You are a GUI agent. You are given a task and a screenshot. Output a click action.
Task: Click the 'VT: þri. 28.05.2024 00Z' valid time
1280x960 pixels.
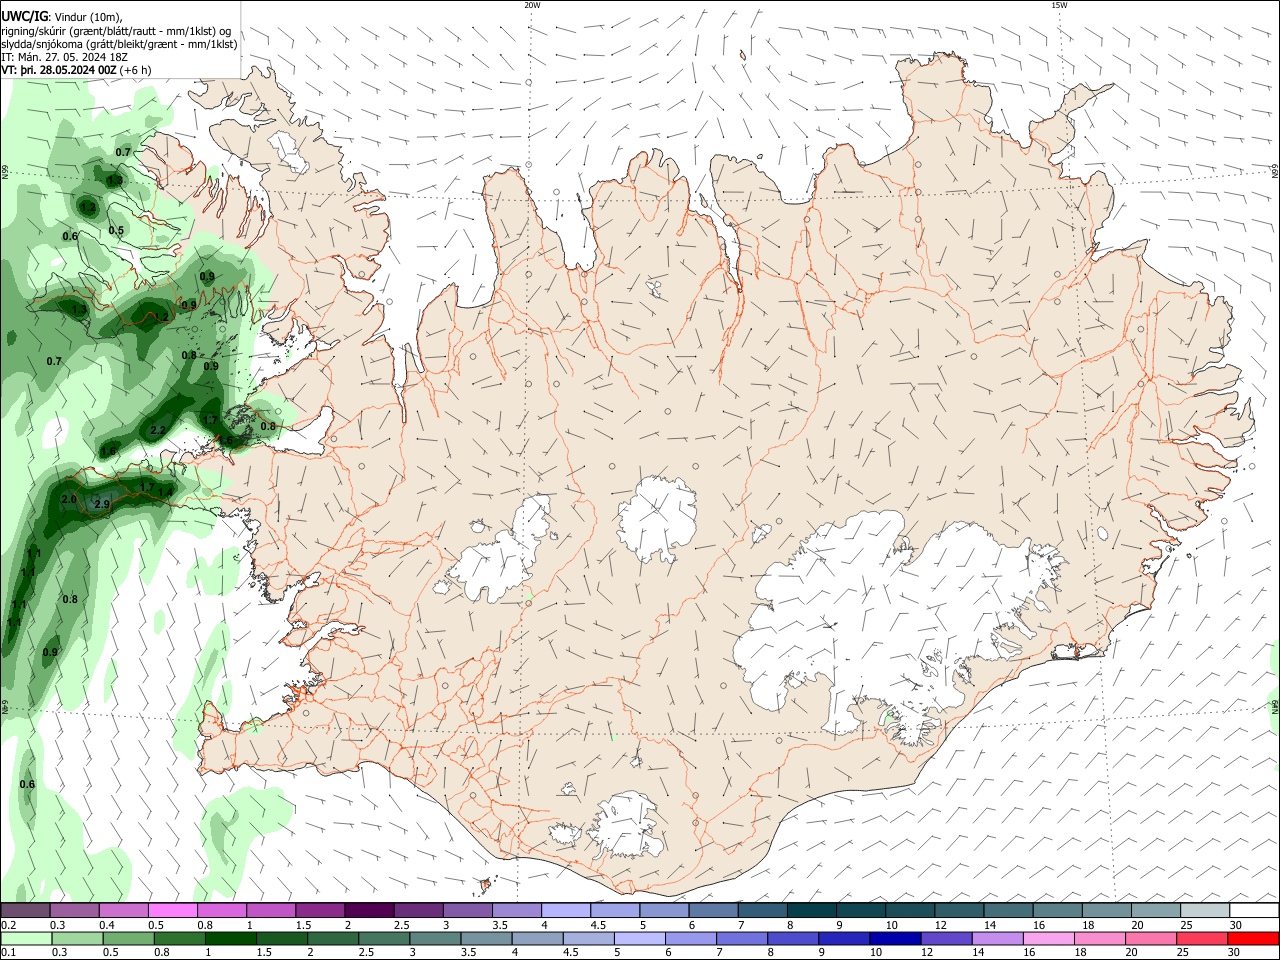click(x=59, y=70)
